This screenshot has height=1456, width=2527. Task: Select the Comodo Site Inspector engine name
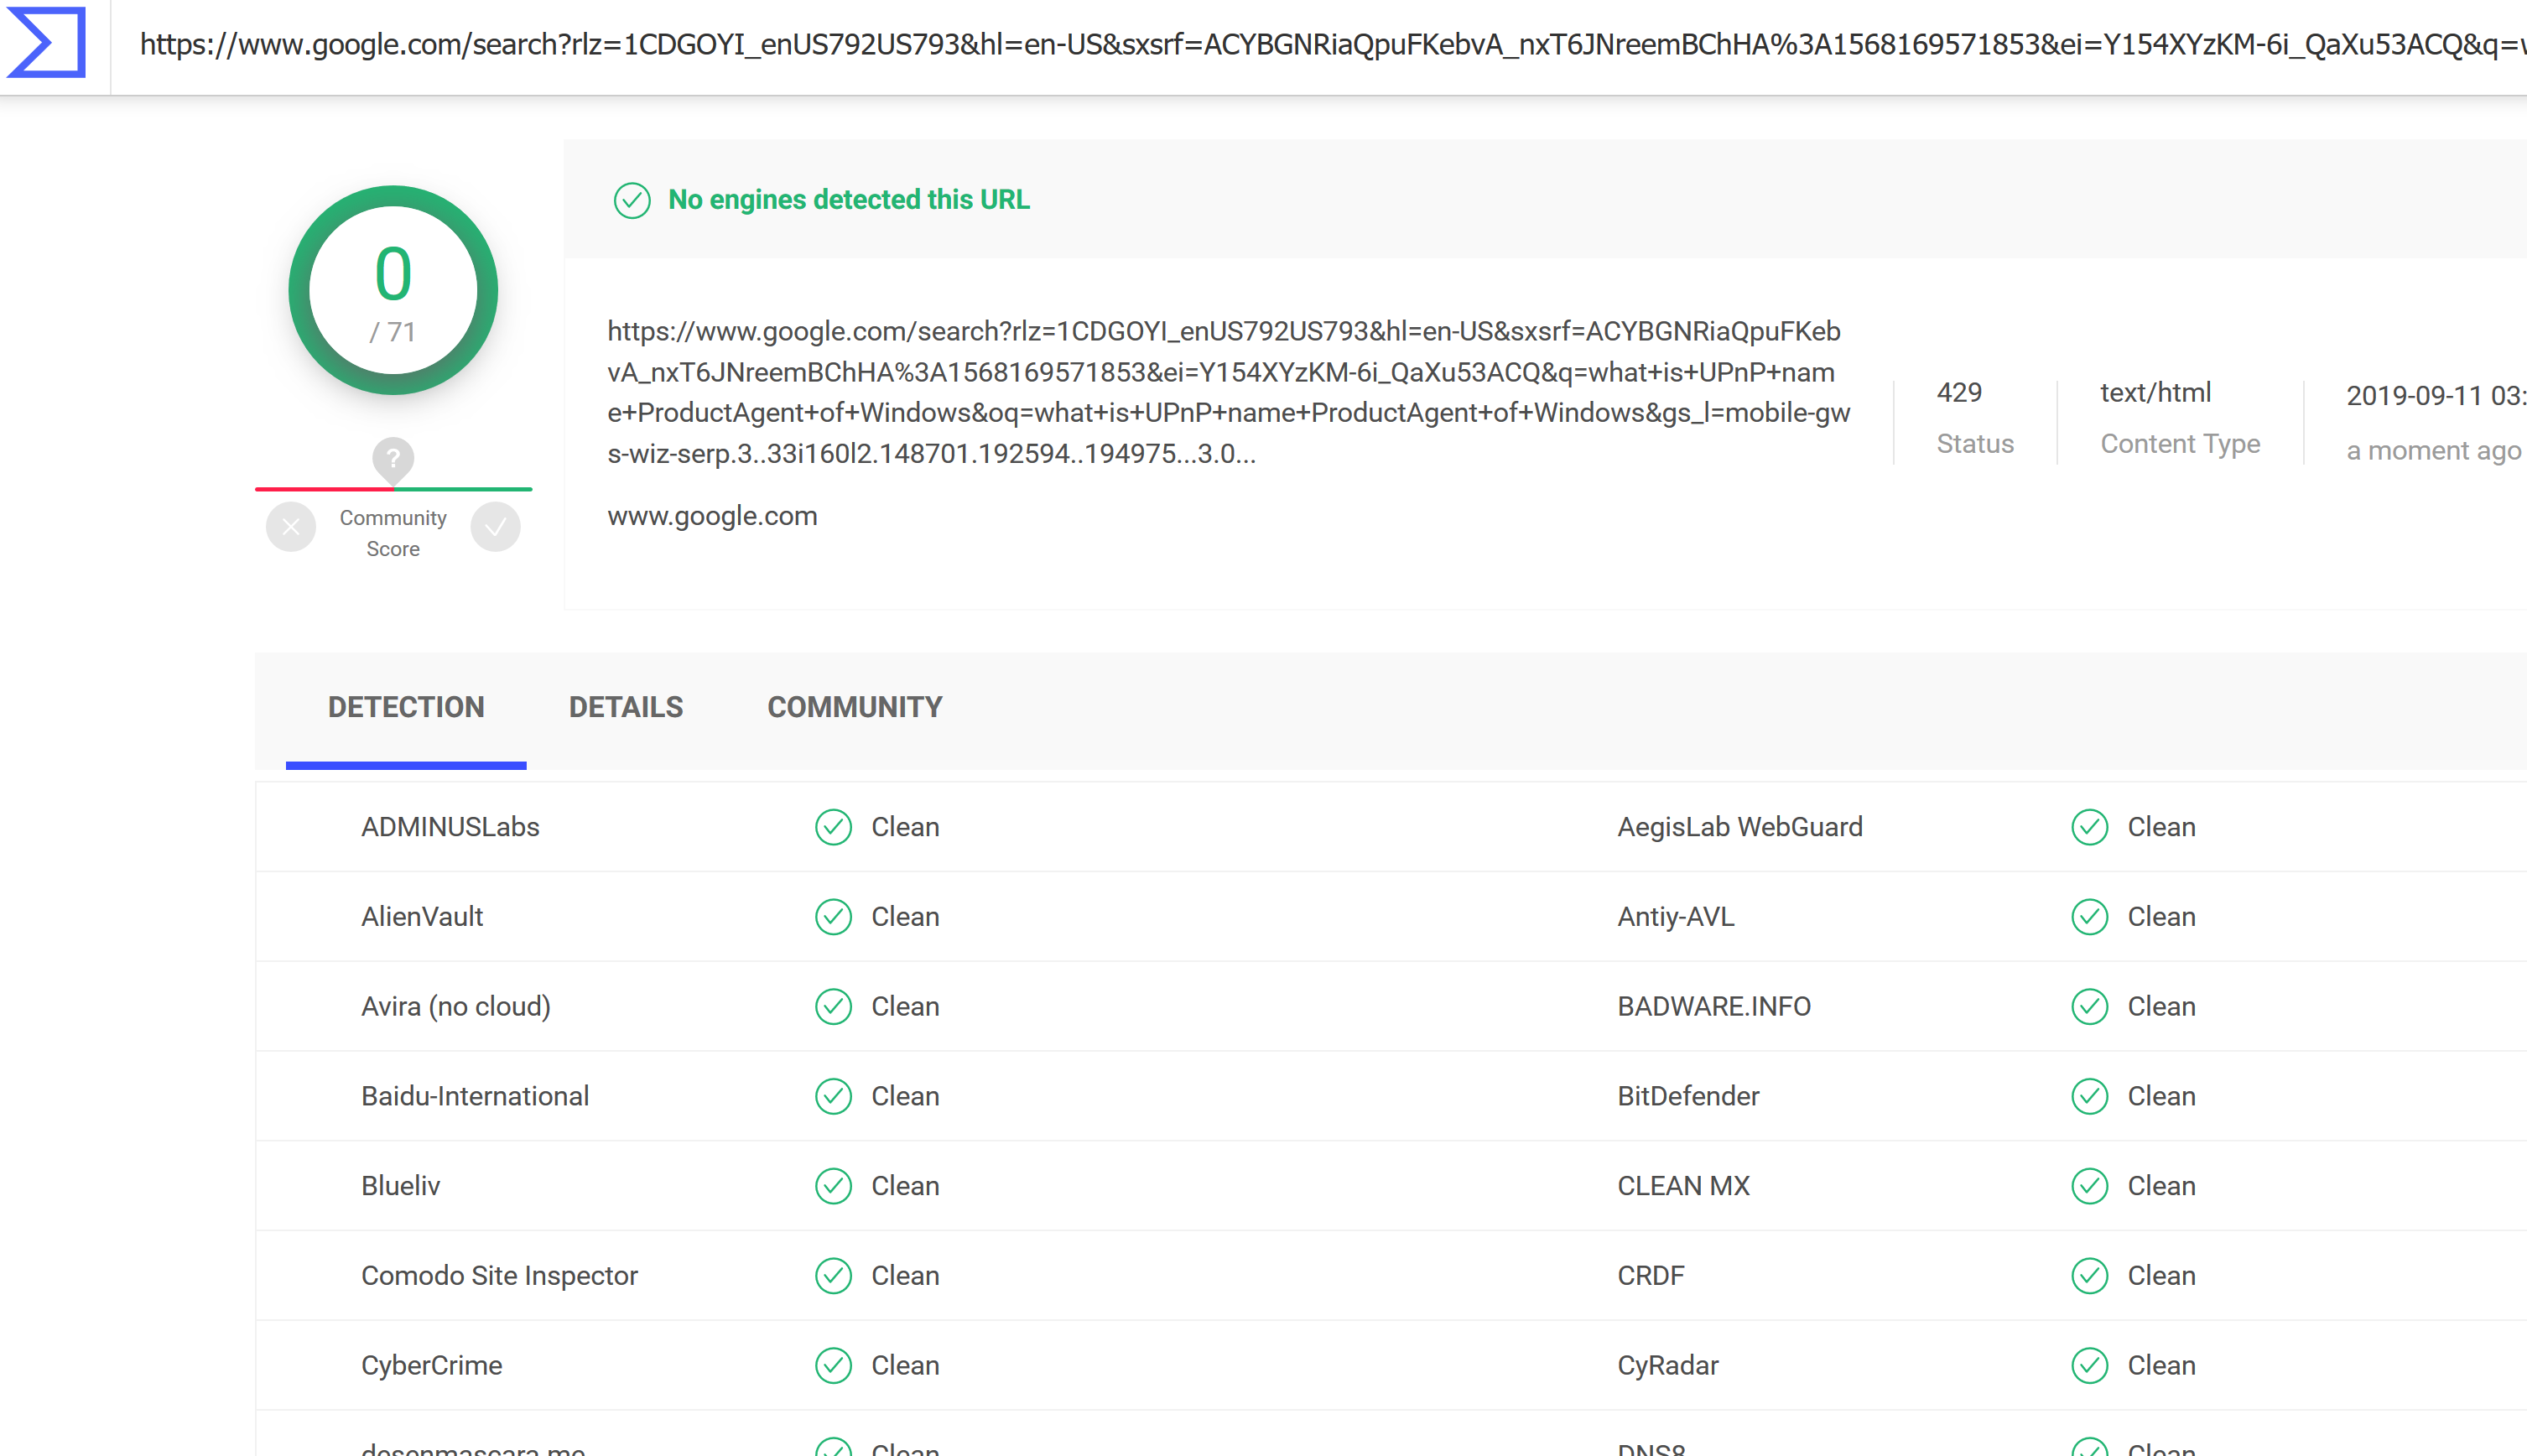499,1276
